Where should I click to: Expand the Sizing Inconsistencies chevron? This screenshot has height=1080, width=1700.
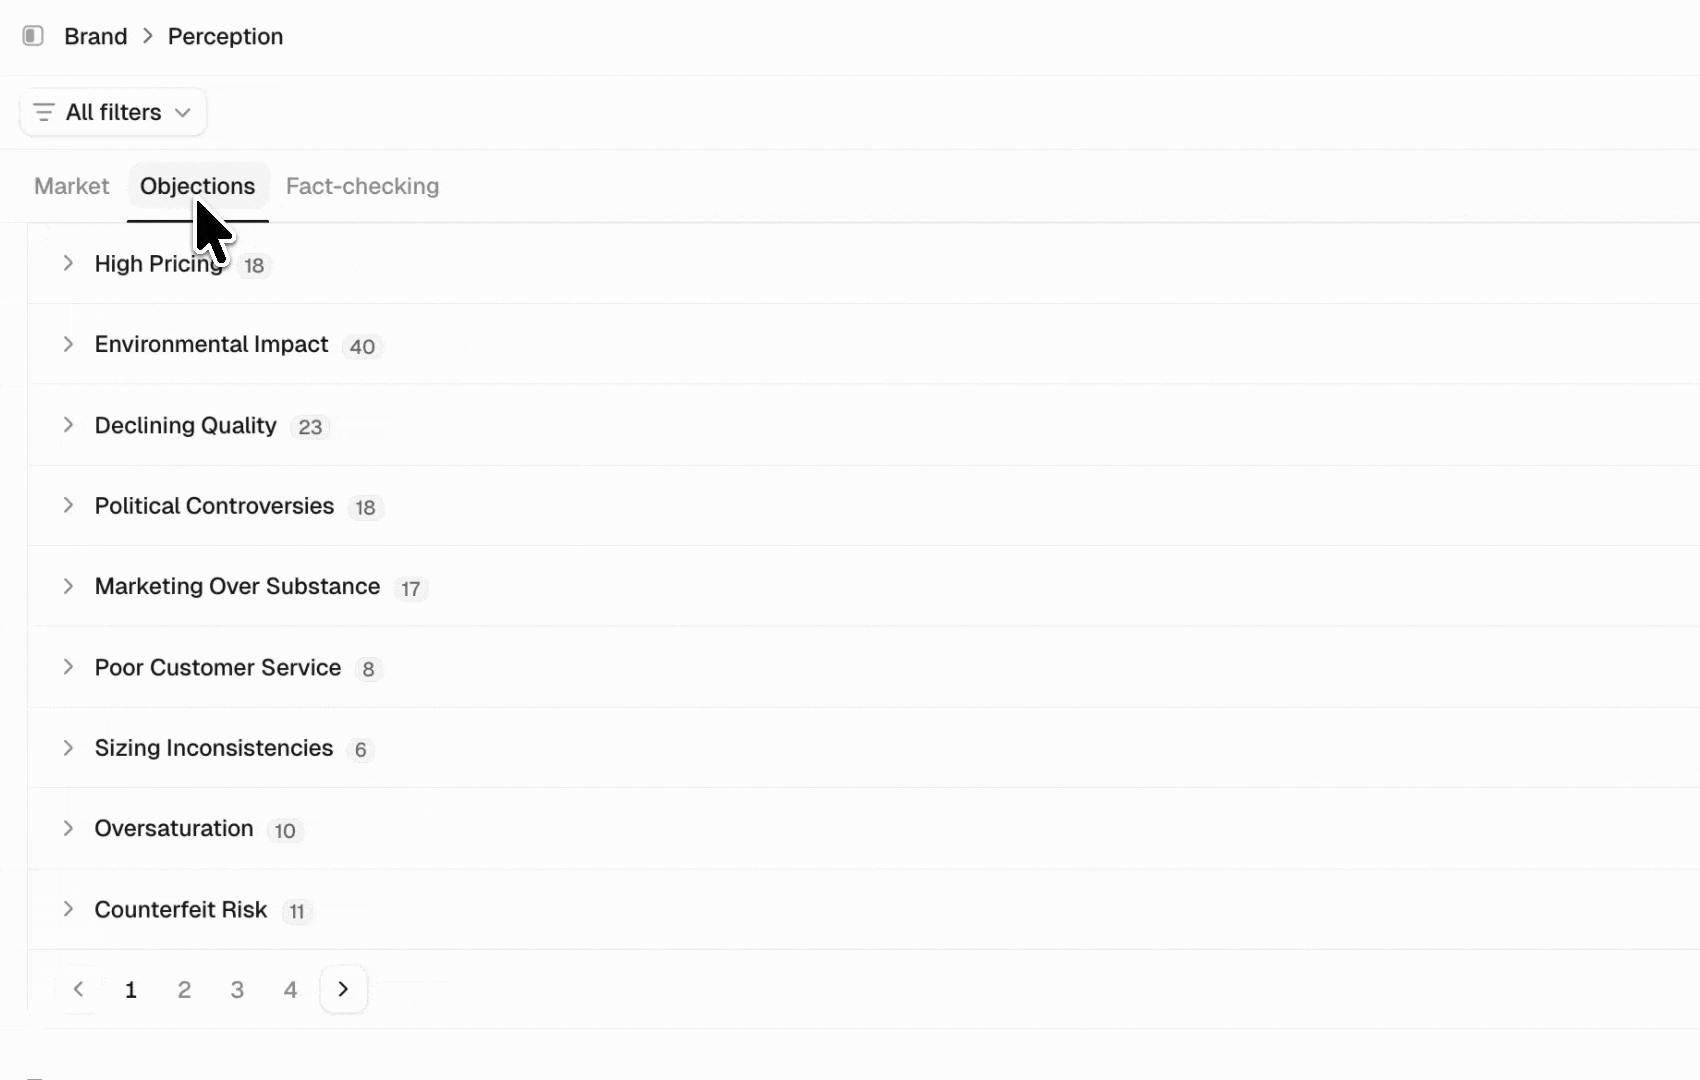click(x=68, y=748)
